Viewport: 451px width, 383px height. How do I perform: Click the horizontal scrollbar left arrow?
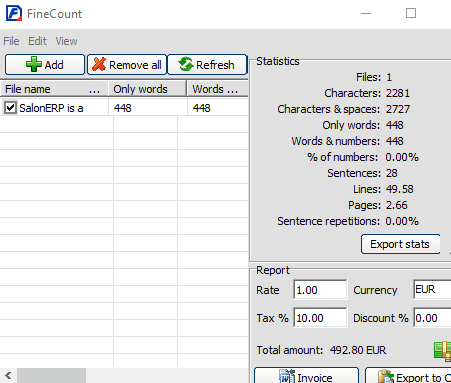(x=8, y=376)
